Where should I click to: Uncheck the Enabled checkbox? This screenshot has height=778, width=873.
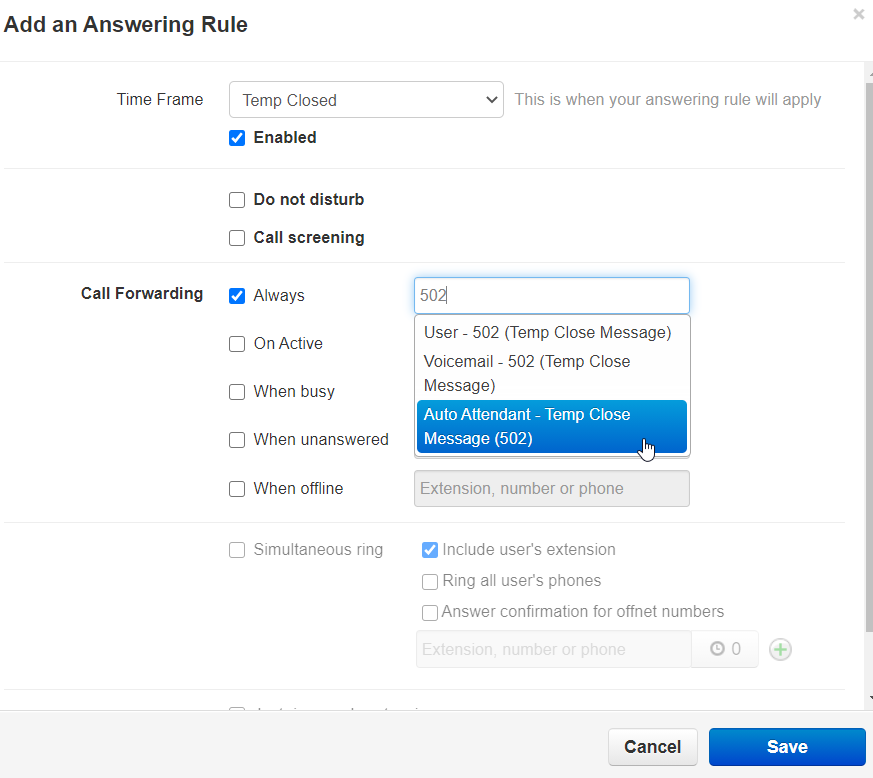click(237, 138)
